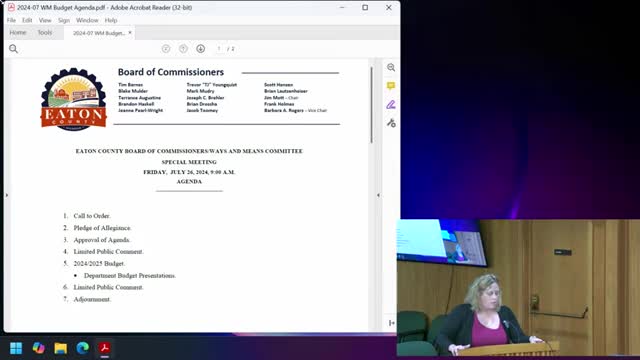Screen dimensions: 640x360
Task: Minimize the Acrobat Reader window
Action: [342, 7]
